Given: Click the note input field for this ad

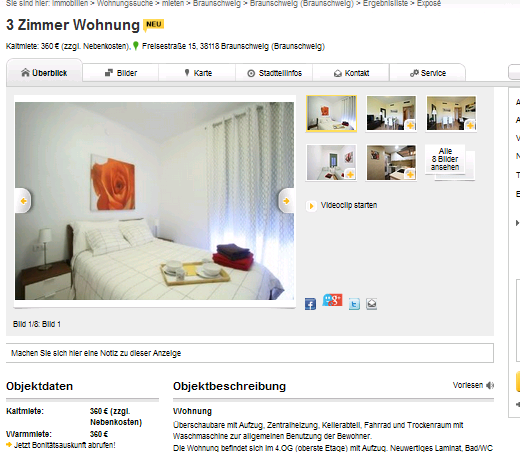Looking at the screenshot, I should coord(250,353).
